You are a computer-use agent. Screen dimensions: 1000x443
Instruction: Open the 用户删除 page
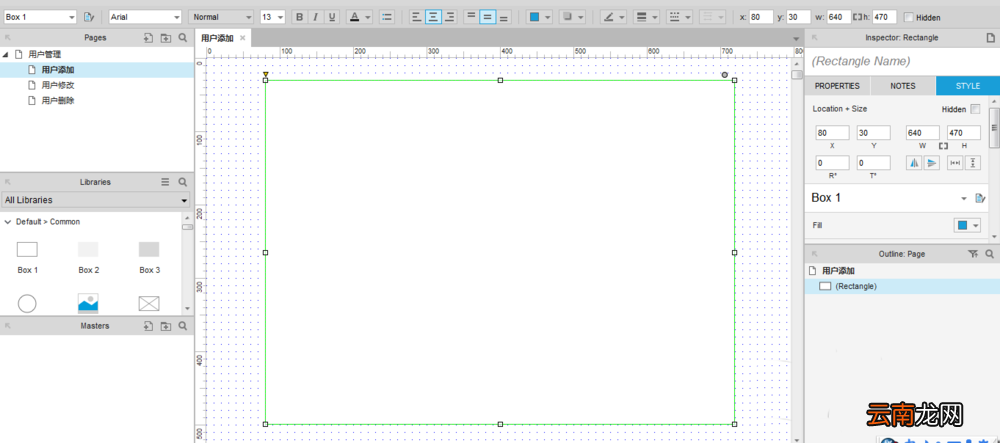58,101
